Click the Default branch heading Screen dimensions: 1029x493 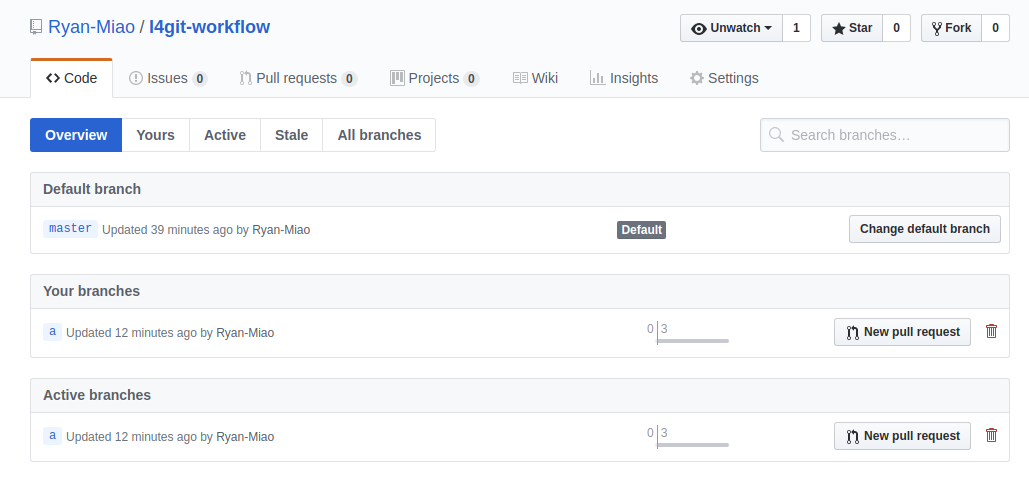[x=92, y=189]
